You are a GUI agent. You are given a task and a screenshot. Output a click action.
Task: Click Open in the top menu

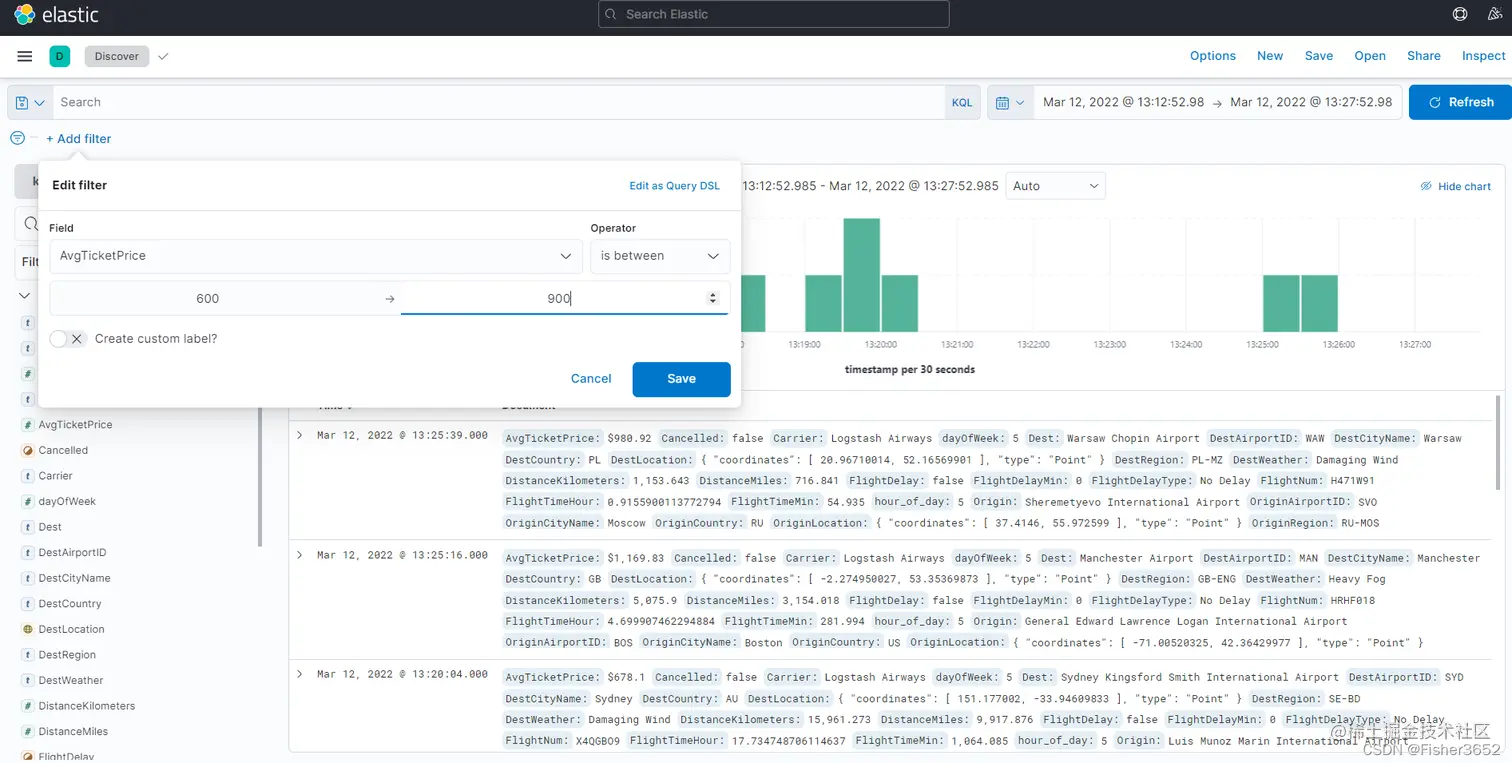click(1370, 56)
